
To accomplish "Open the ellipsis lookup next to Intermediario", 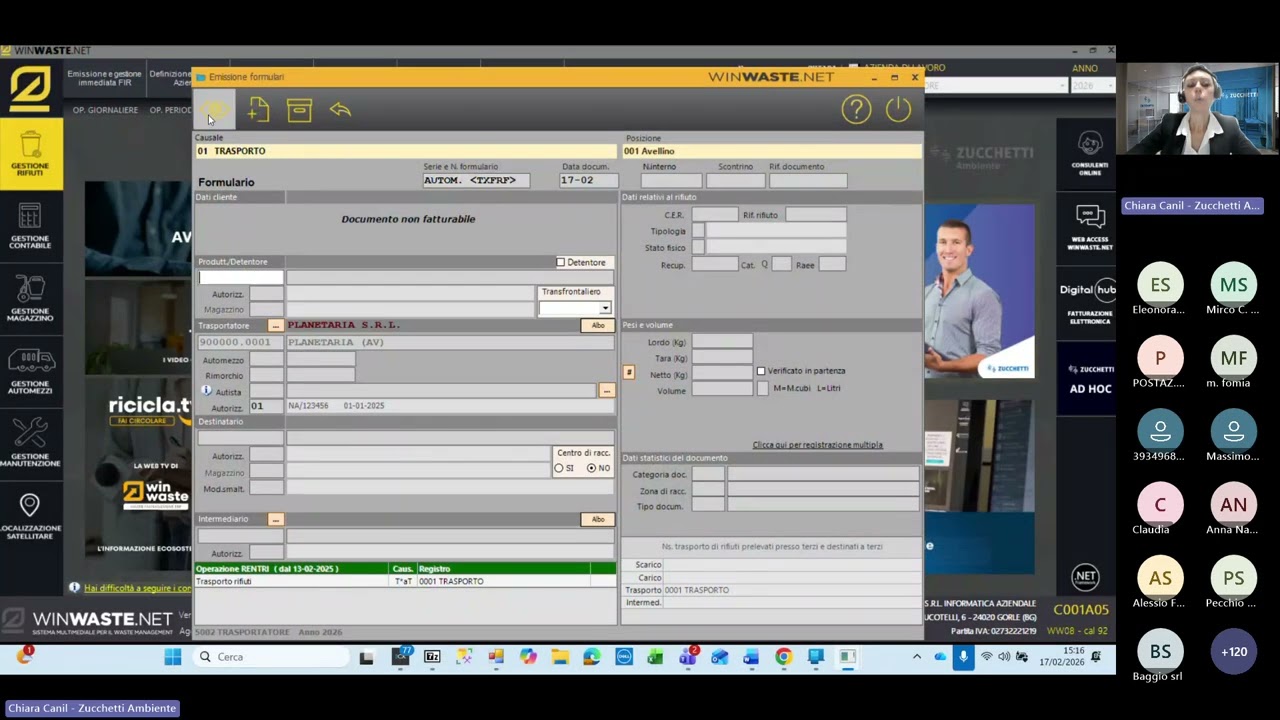I will pyautogui.click(x=275, y=519).
